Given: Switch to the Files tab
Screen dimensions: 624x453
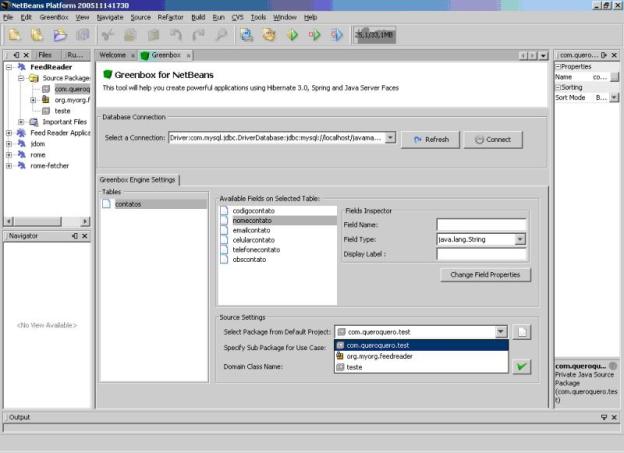Looking at the screenshot, I should (45, 55).
